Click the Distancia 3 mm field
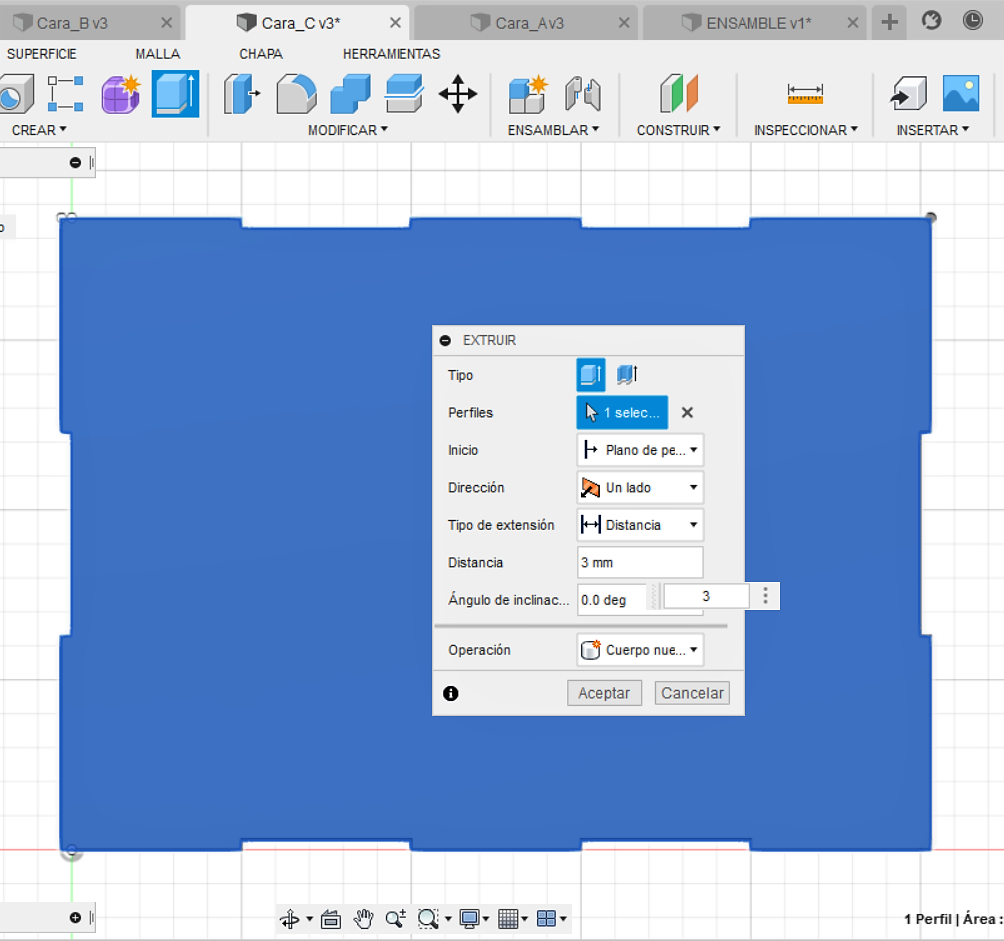Screen dimensions: 1004x941 (640, 563)
